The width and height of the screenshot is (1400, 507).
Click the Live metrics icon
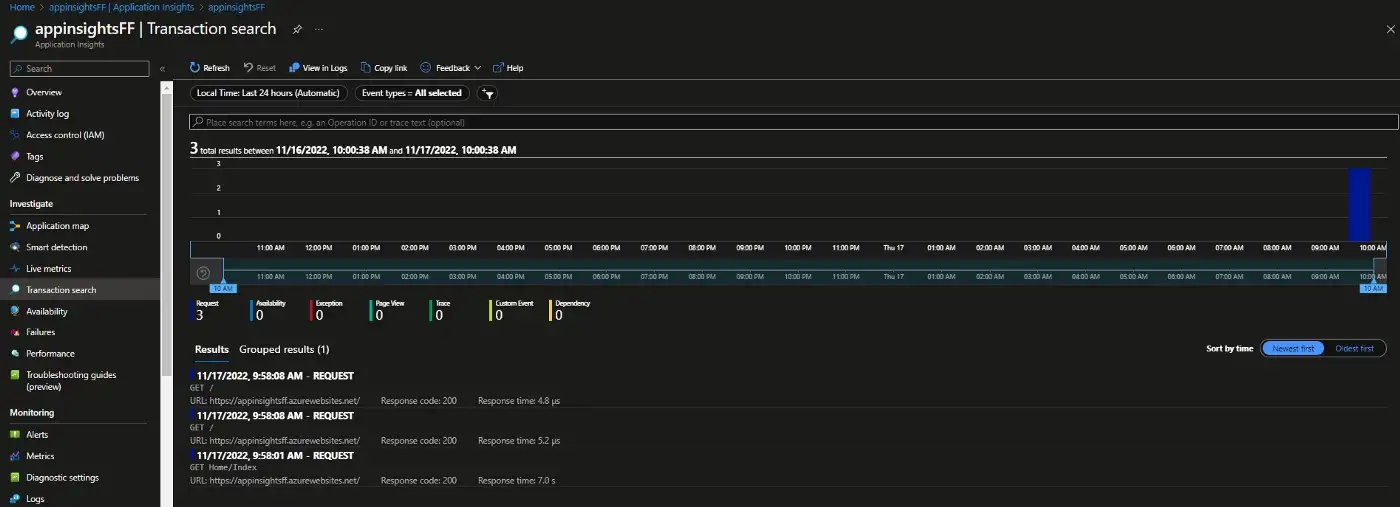coord(15,269)
